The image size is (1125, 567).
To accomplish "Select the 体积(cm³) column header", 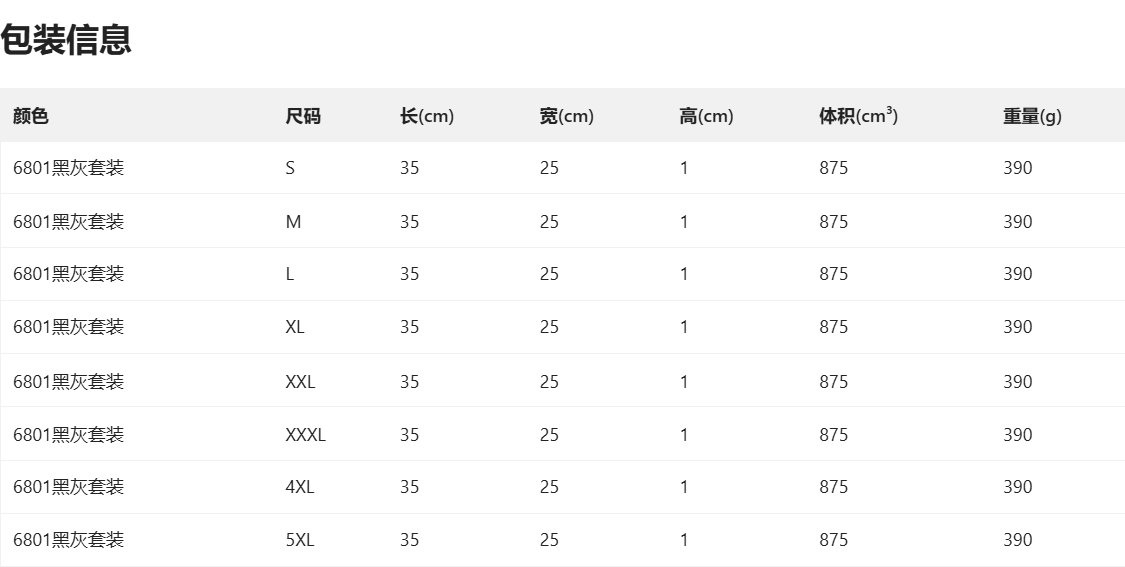I will click(x=858, y=116).
